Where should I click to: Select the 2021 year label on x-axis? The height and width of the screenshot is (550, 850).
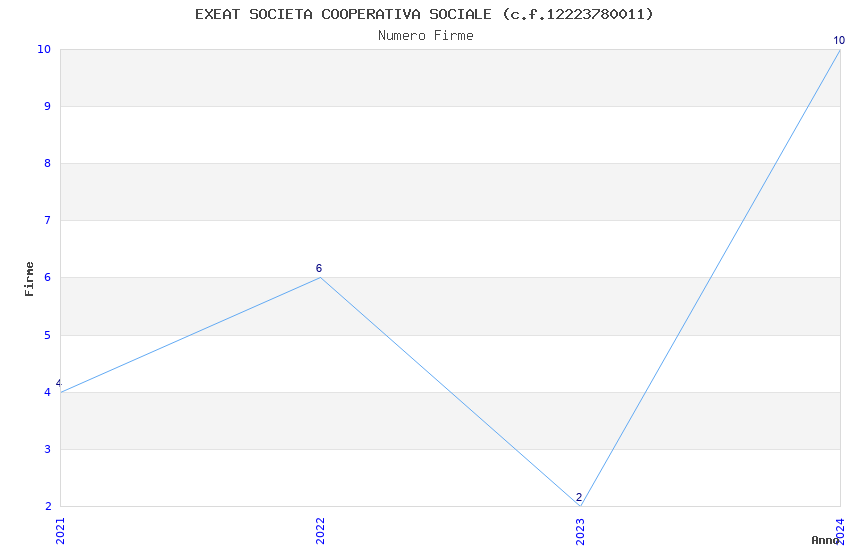60,529
